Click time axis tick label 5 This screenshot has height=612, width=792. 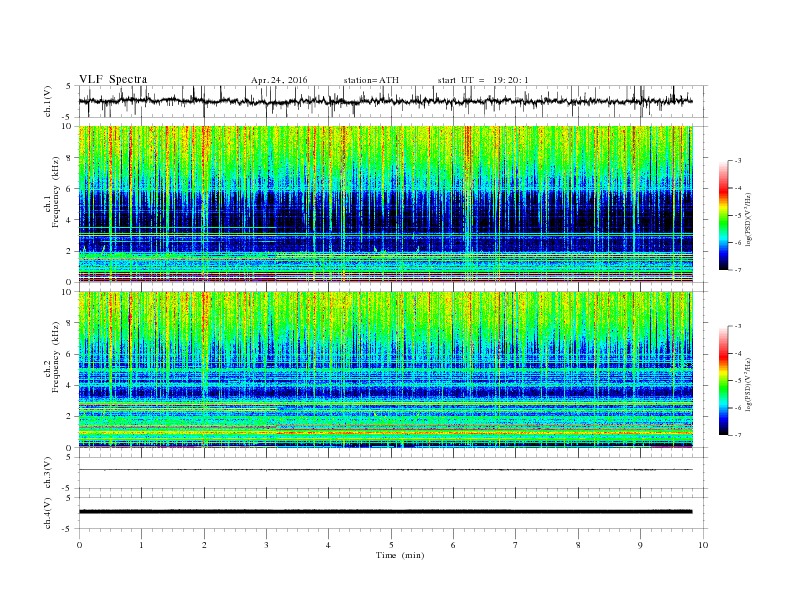click(x=391, y=545)
